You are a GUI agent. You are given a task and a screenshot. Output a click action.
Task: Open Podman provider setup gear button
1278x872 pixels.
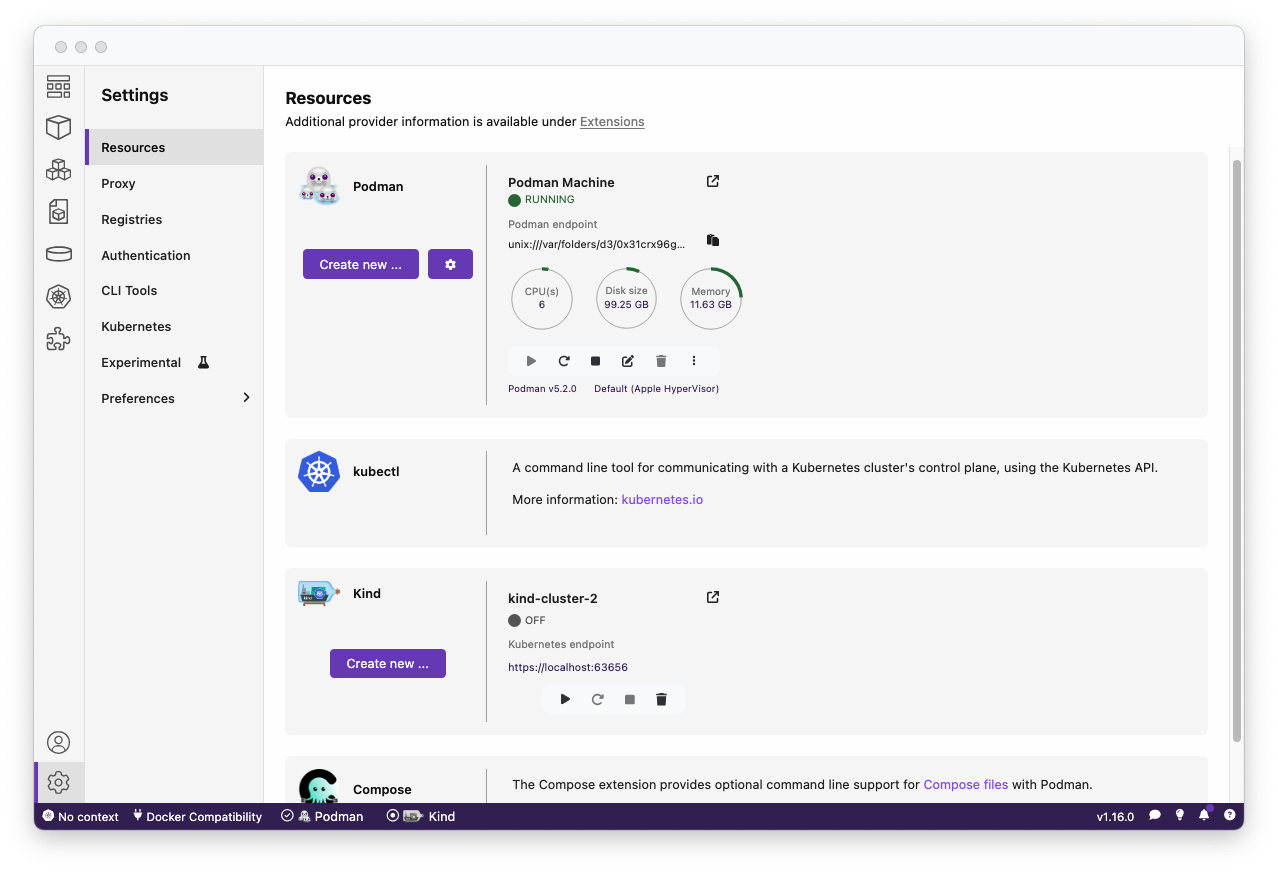point(450,264)
